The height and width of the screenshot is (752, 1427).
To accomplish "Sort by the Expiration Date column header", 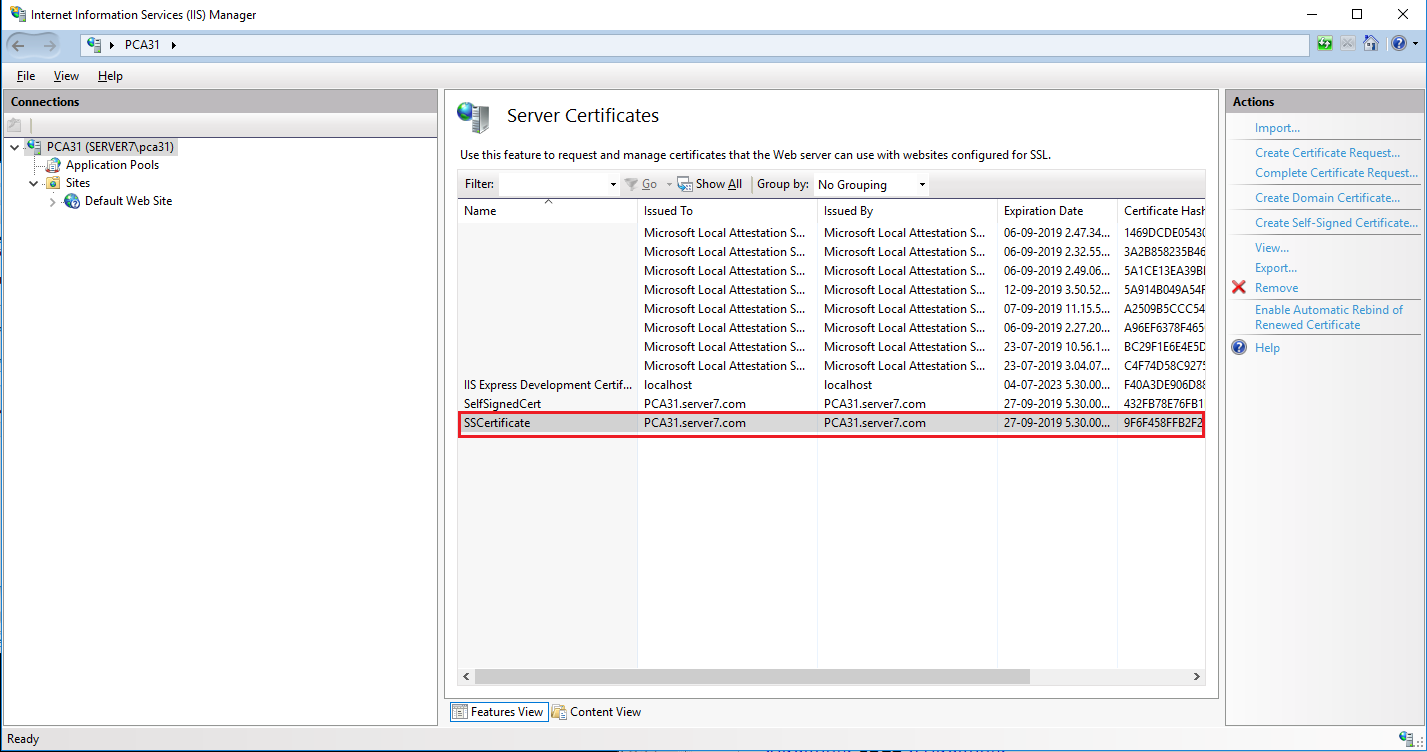I will pos(1057,211).
